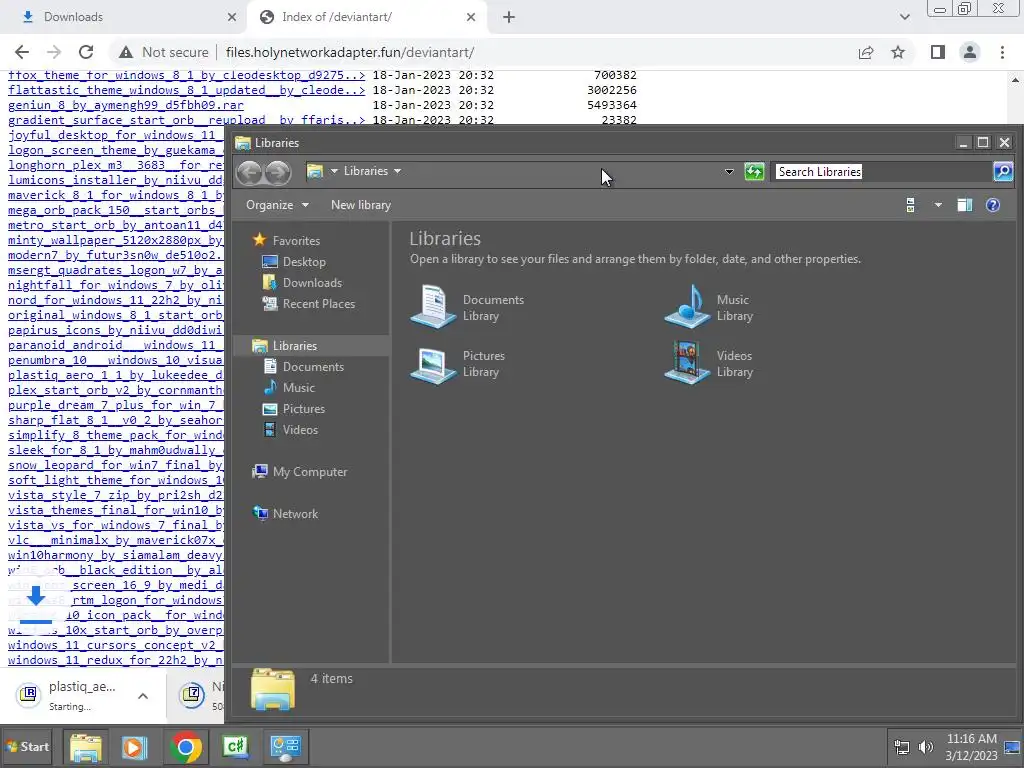Click the share page icon in Chrome

[x=866, y=52]
